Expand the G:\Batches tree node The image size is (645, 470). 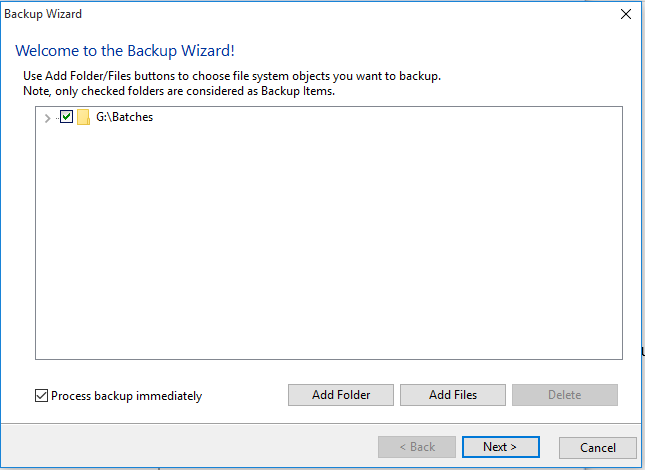47,118
